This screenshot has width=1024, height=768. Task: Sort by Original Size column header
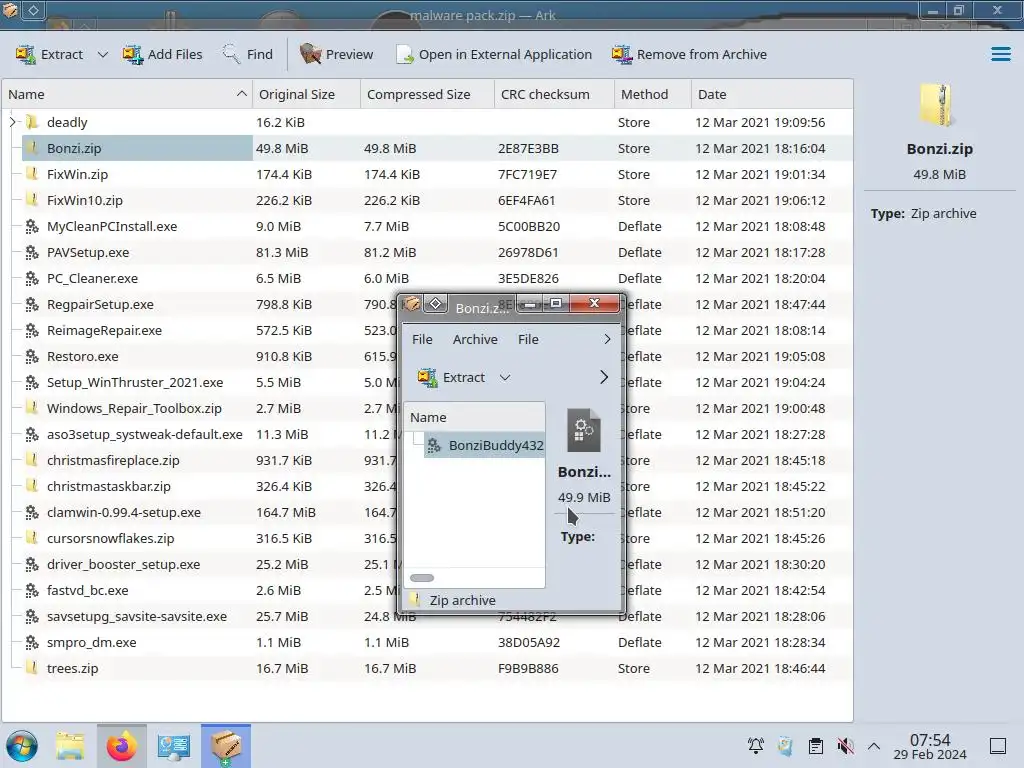[x=306, y=94]
